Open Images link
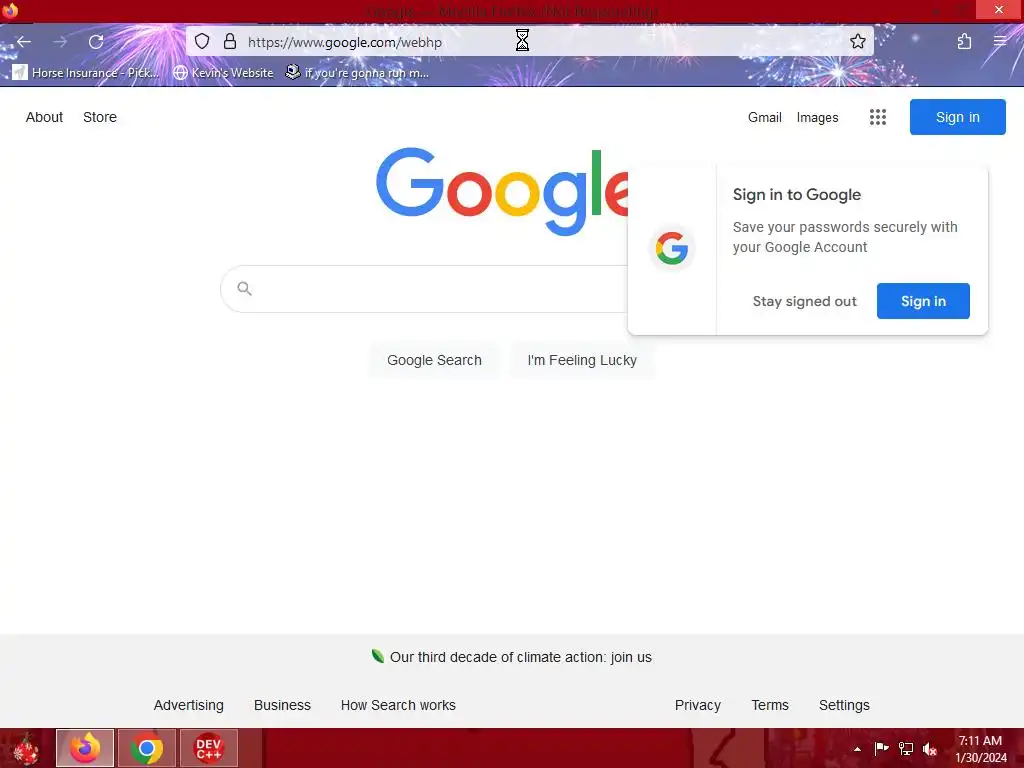The height and width of the screenshot is (768, 1024). [818, 117]
